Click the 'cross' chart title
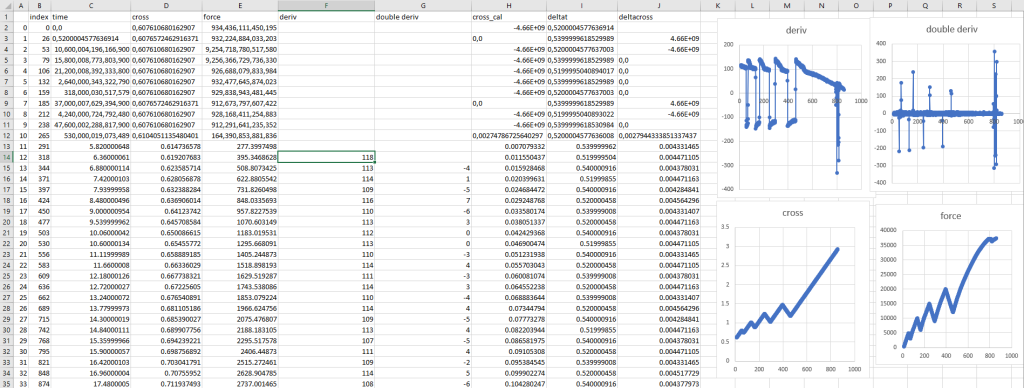 click(x=794, y=212)
